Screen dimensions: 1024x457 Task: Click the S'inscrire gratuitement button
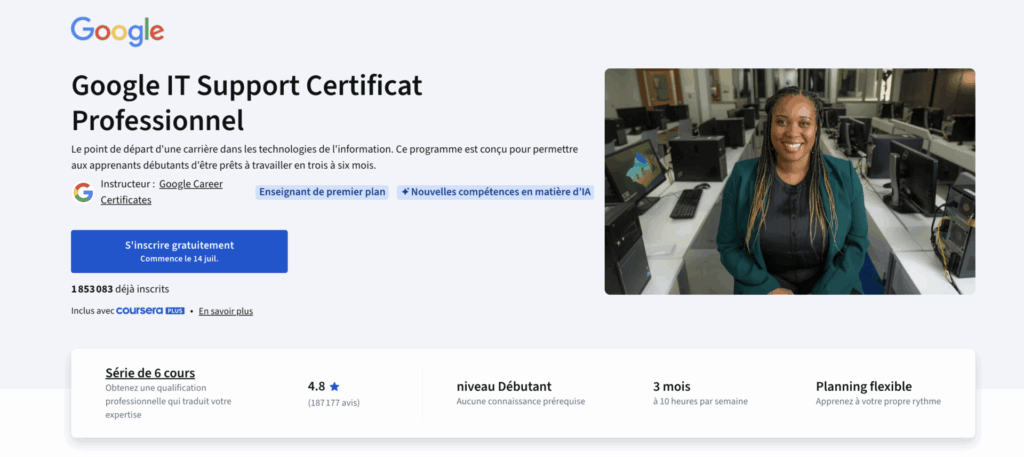click(179, 251)
